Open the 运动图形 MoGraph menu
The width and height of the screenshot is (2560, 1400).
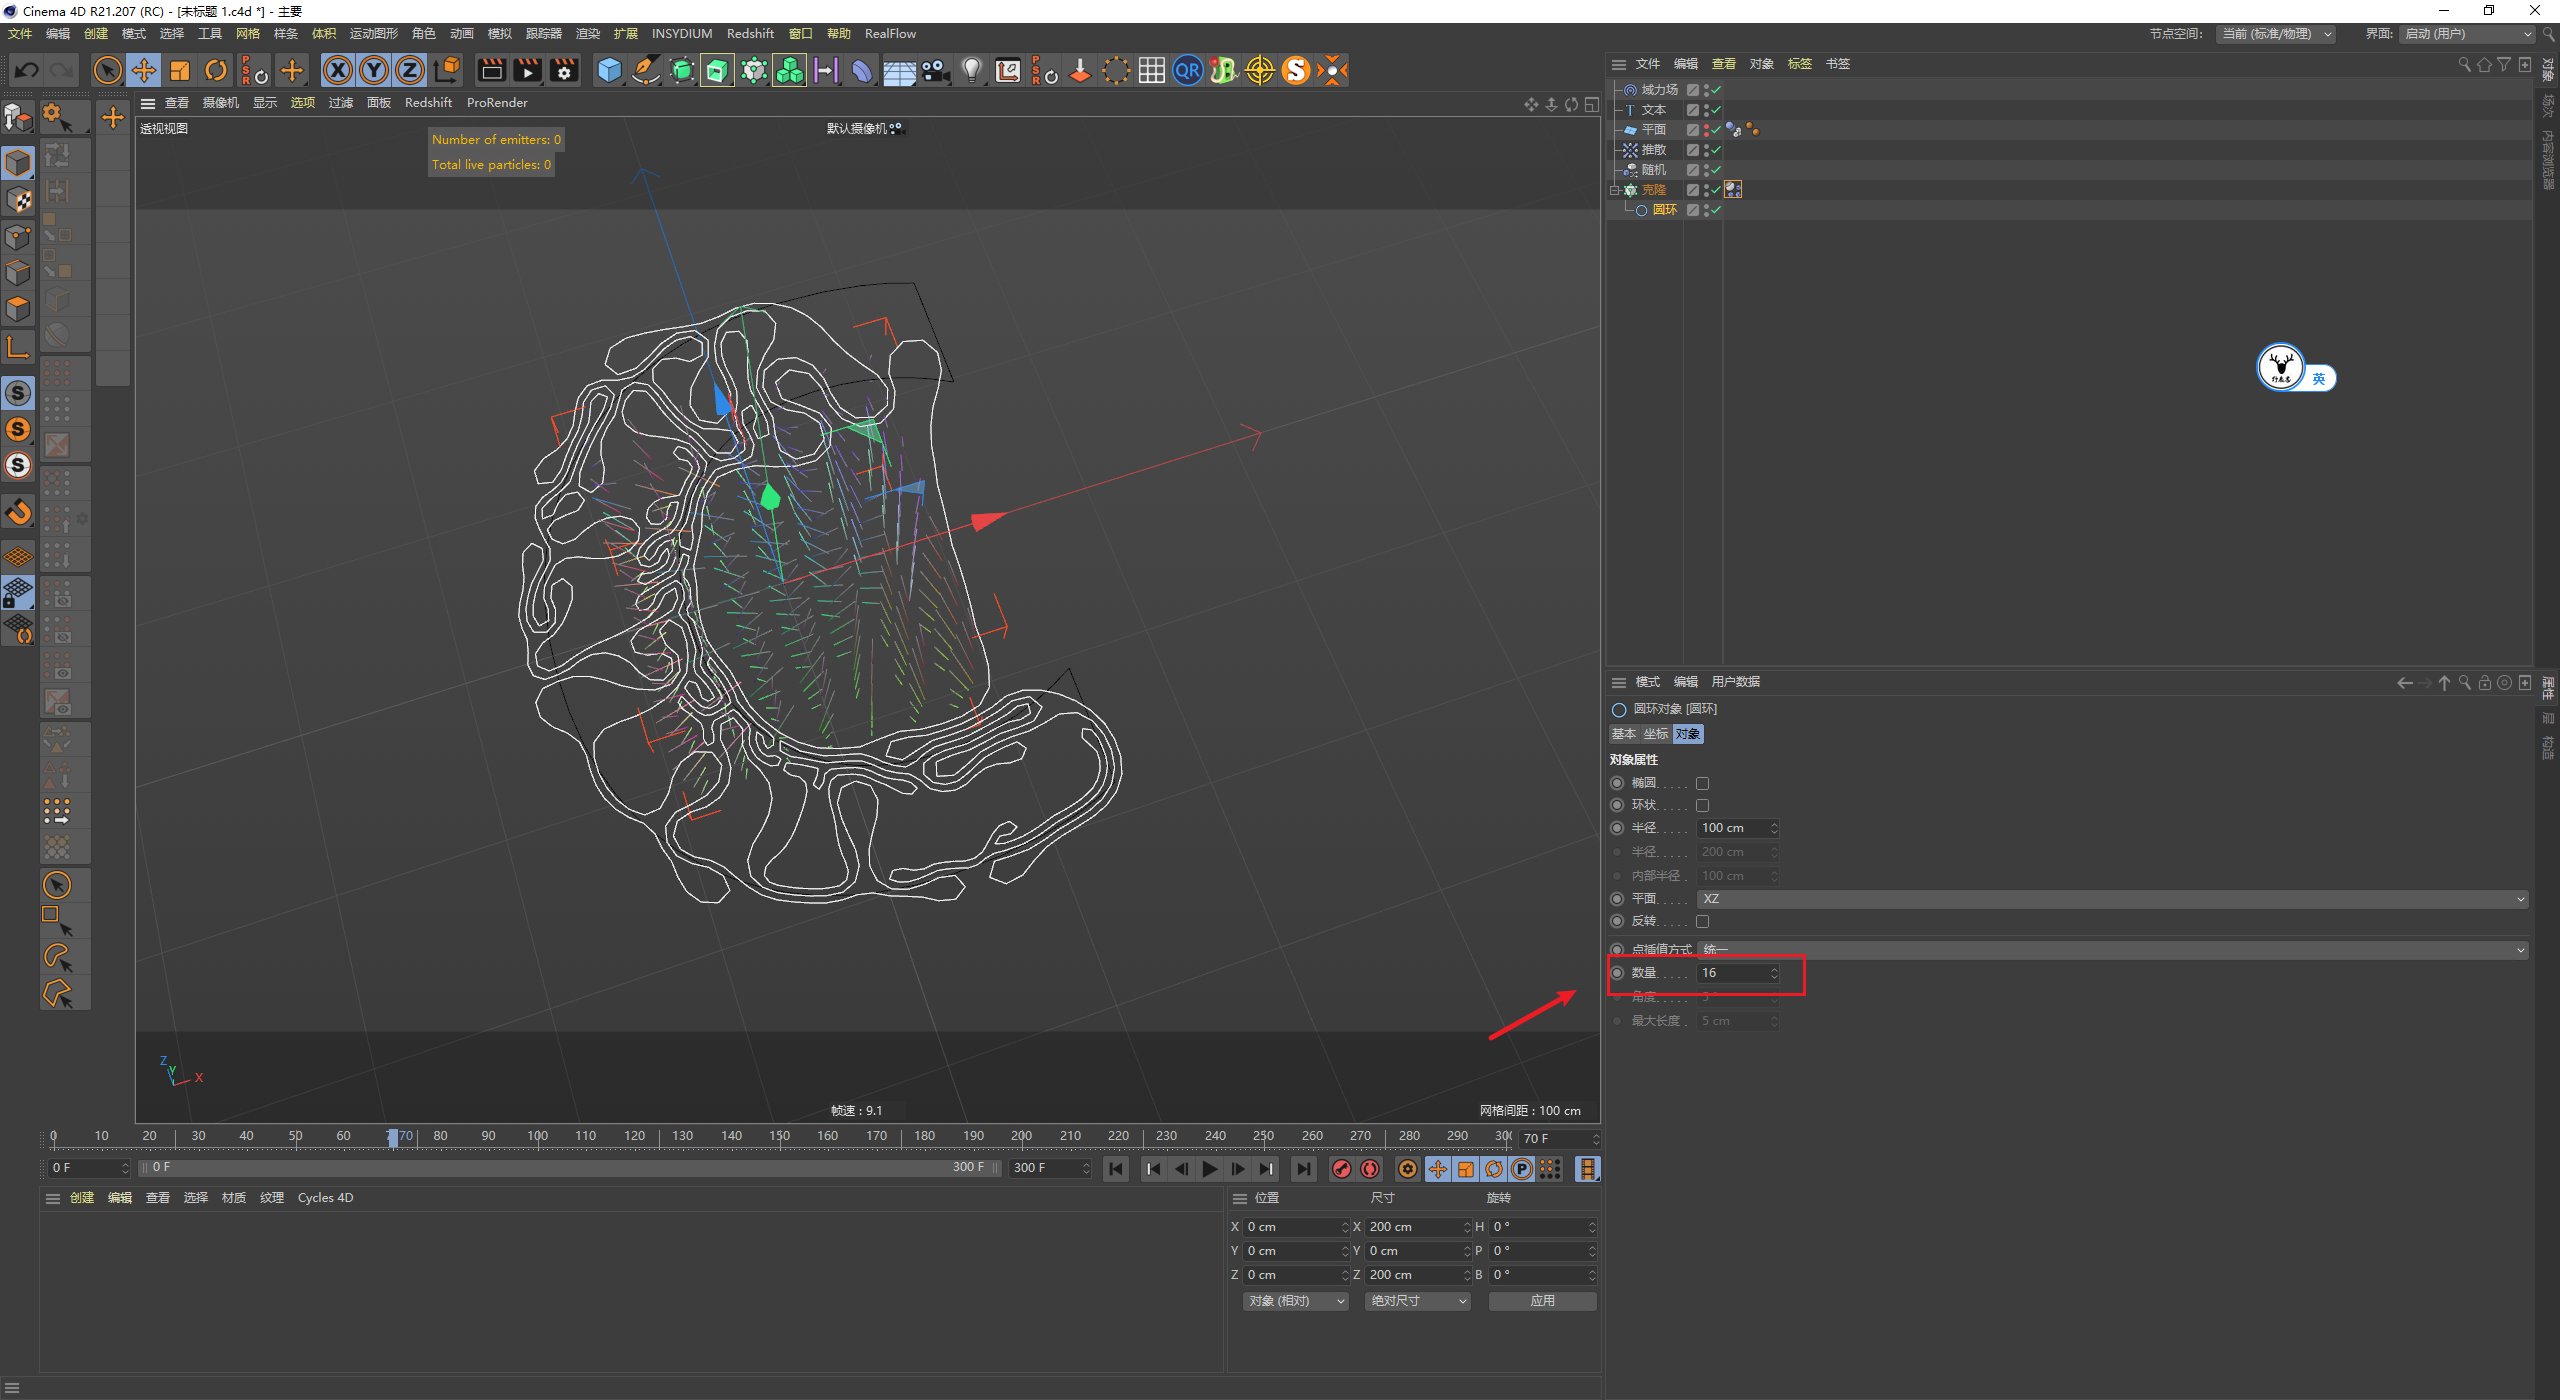(x=373, y=34)
